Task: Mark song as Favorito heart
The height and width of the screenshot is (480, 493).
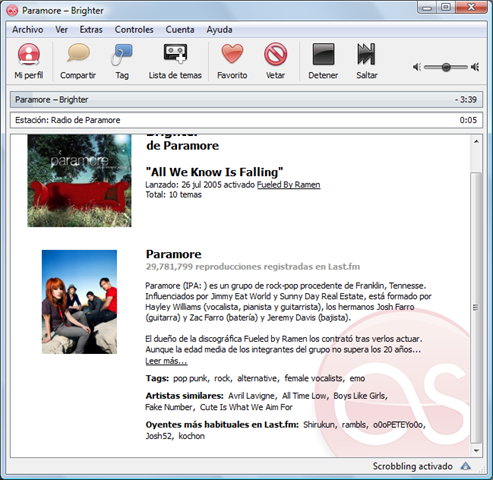Action: point(232,54)
